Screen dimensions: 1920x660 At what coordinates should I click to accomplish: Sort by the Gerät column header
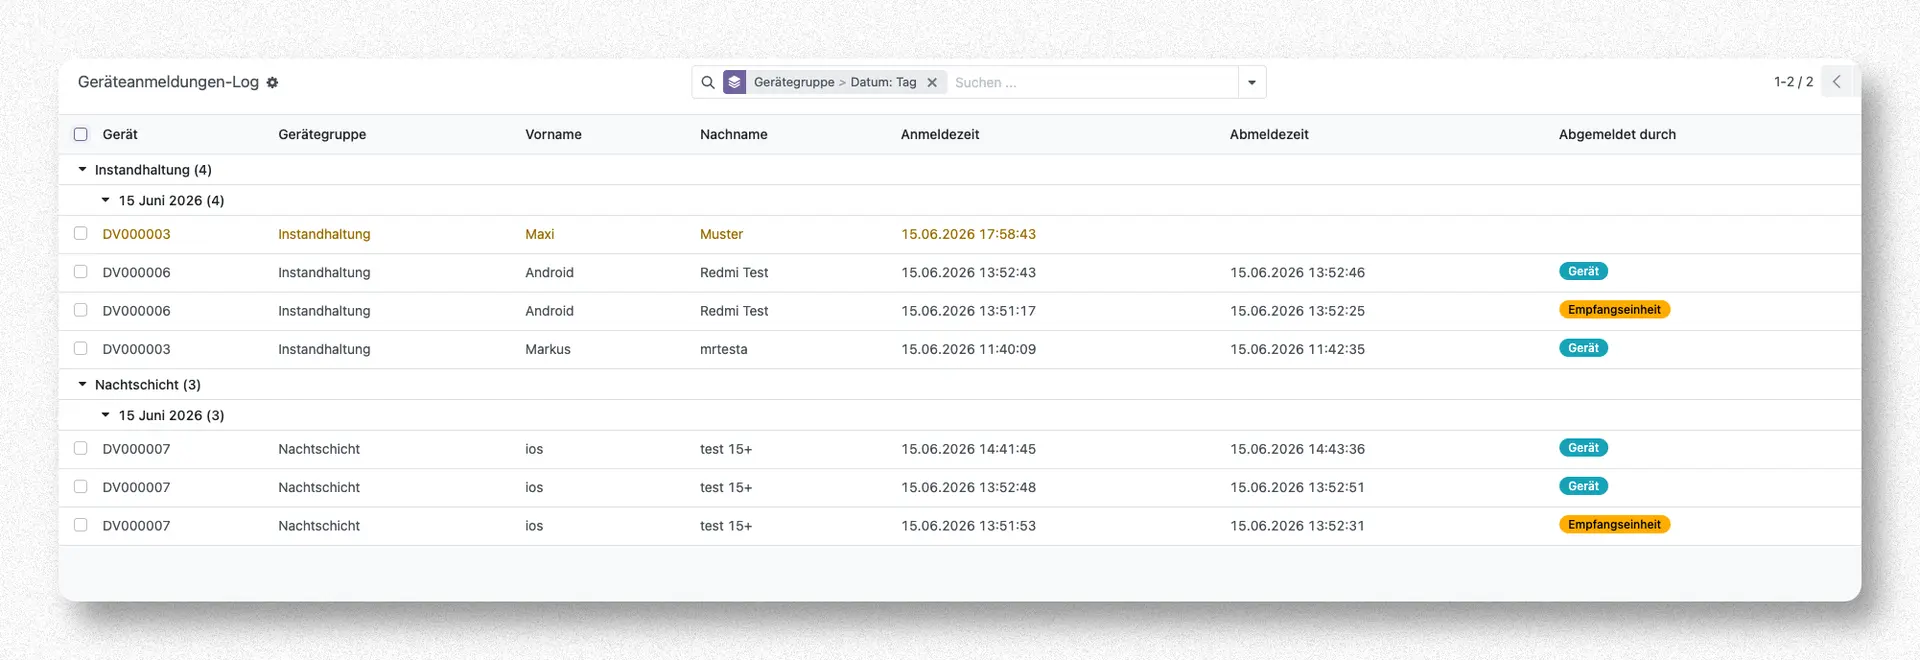120,134
